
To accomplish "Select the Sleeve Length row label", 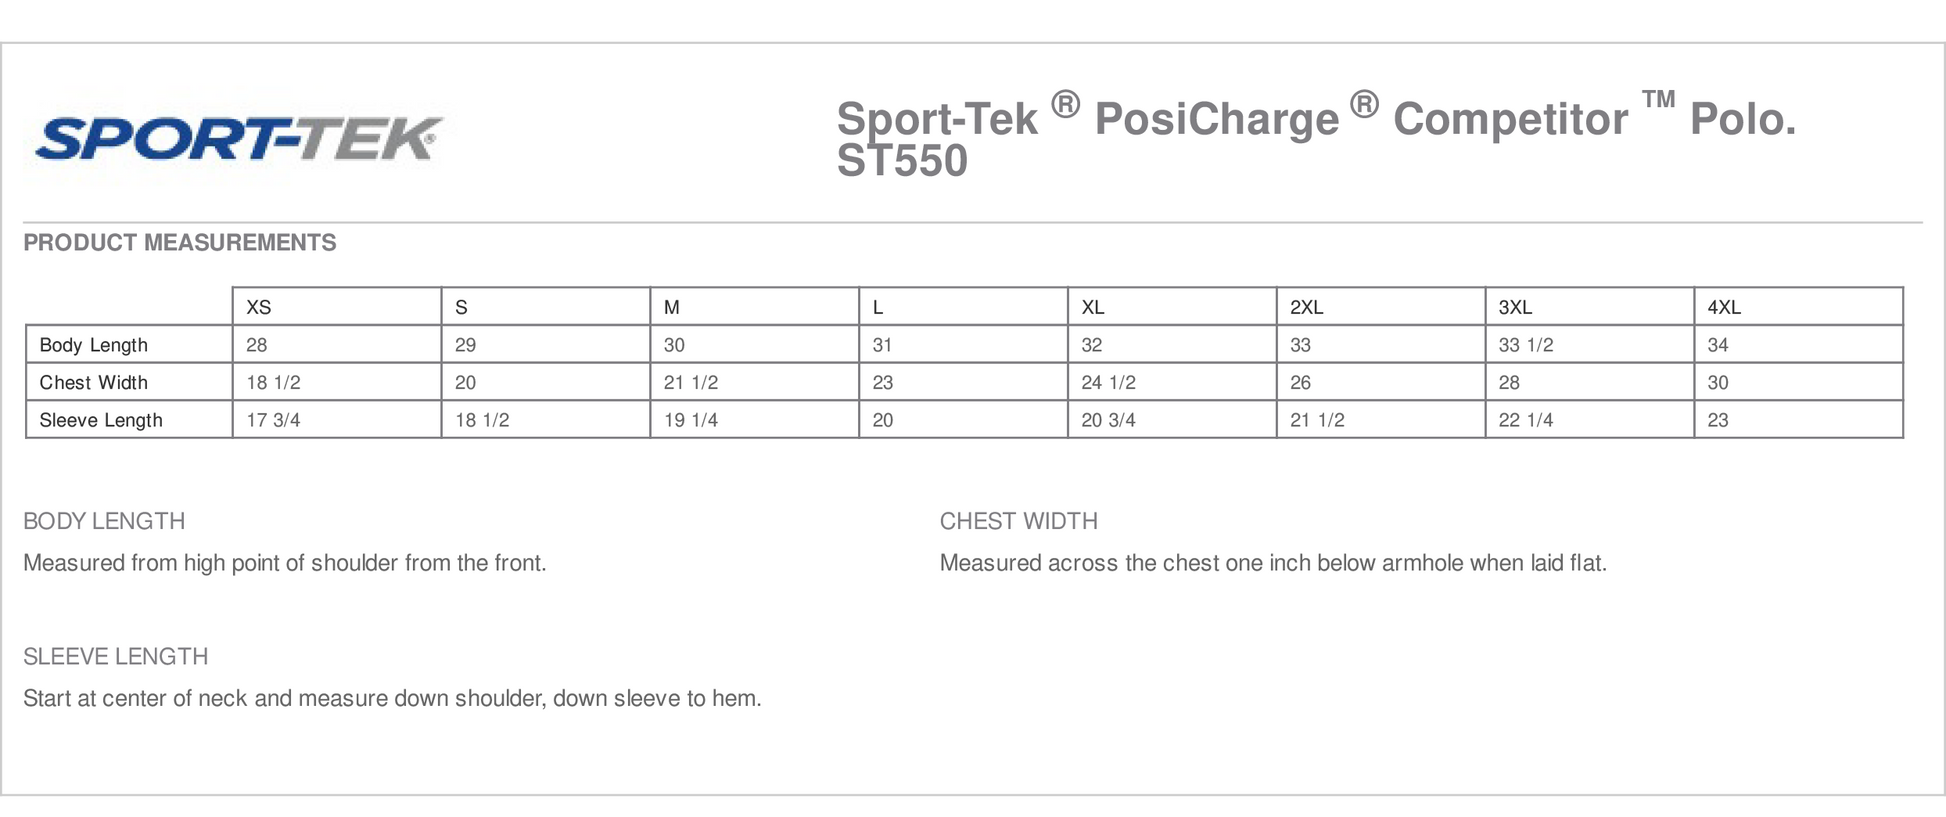I will coord(101,420).
